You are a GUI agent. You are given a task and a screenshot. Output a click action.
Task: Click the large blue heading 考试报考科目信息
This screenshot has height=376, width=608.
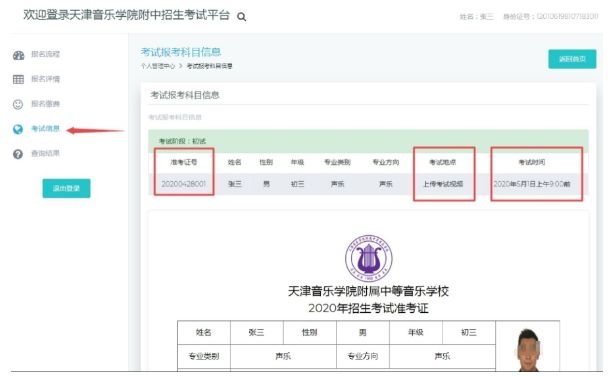pyautogui.click(x=181, y=52)
